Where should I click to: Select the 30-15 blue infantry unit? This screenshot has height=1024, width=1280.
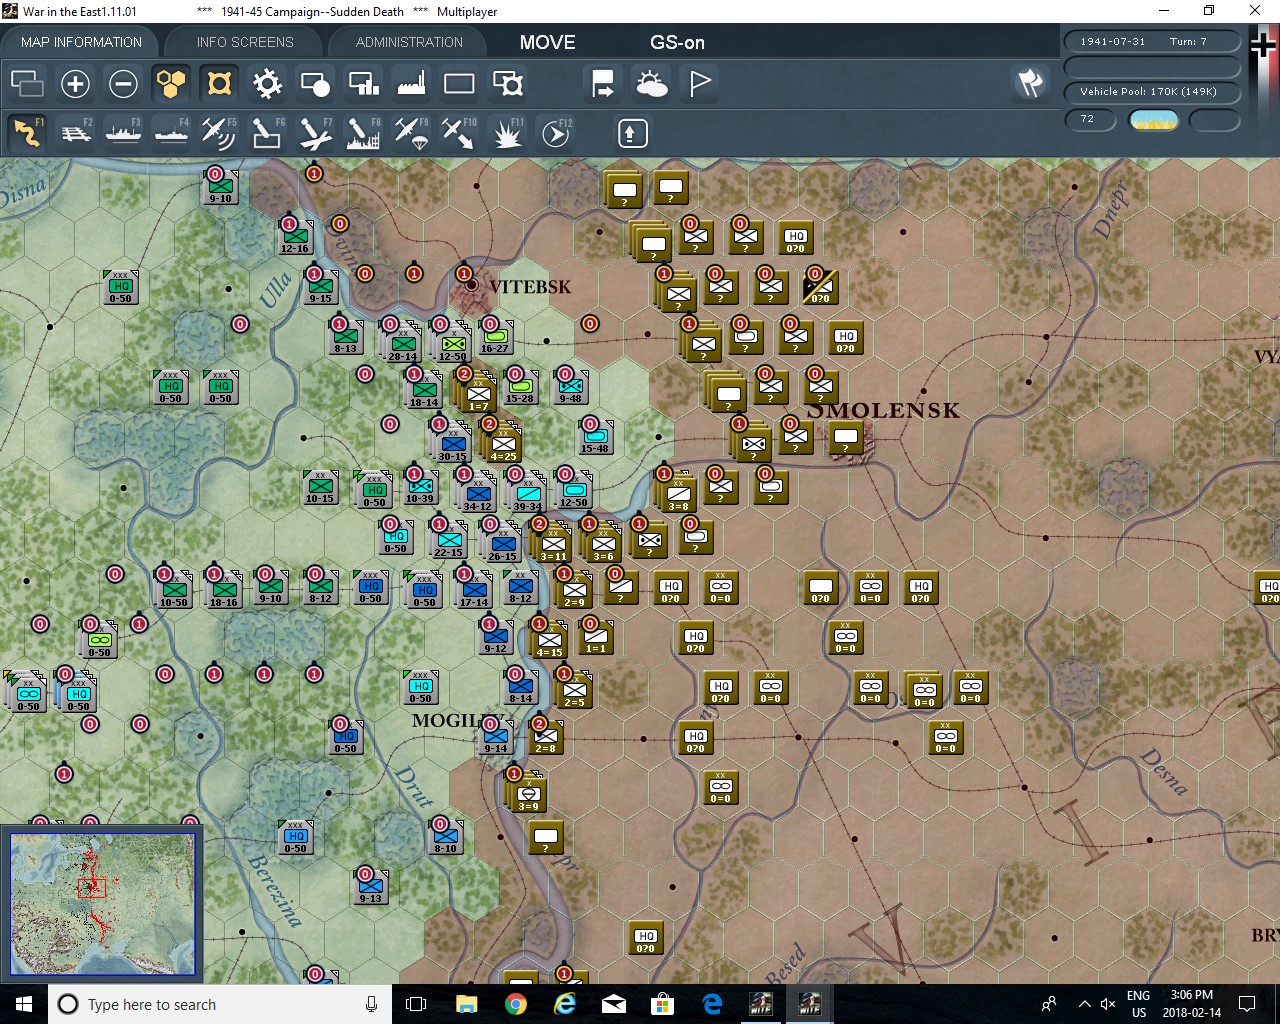click(x=452, y=442)
